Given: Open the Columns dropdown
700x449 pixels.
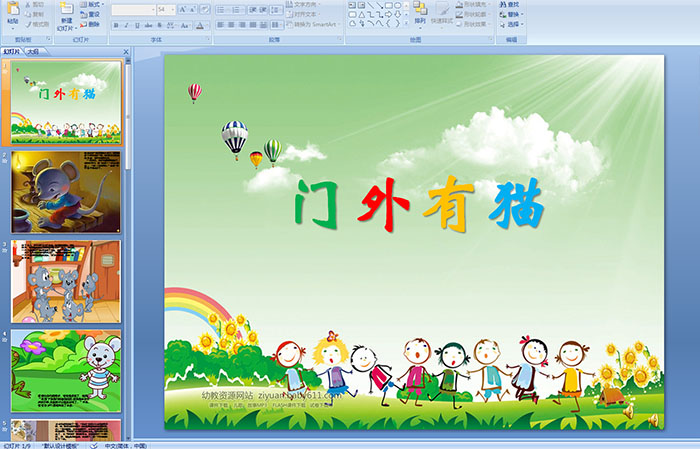Looking at the screenshot, I should coord(276,25).
